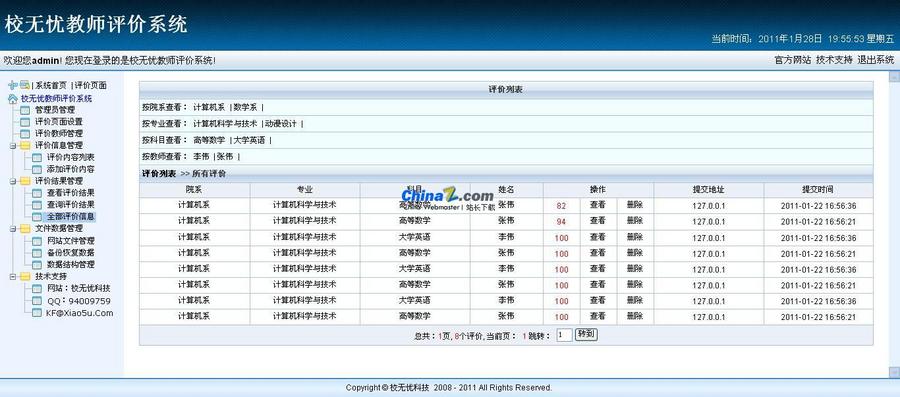The width and height of the screenshot is (900, 397).
Task: Click the 转到 button
Action: (x=586, y=334)
